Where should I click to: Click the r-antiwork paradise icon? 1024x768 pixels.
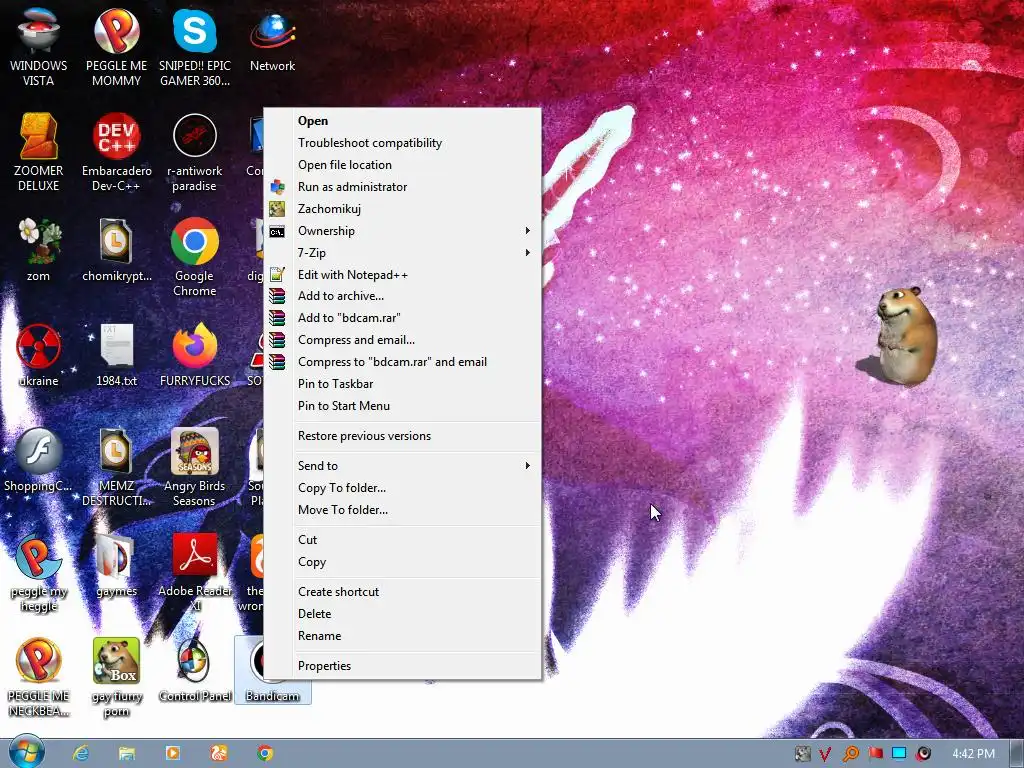tap(195, 152)
